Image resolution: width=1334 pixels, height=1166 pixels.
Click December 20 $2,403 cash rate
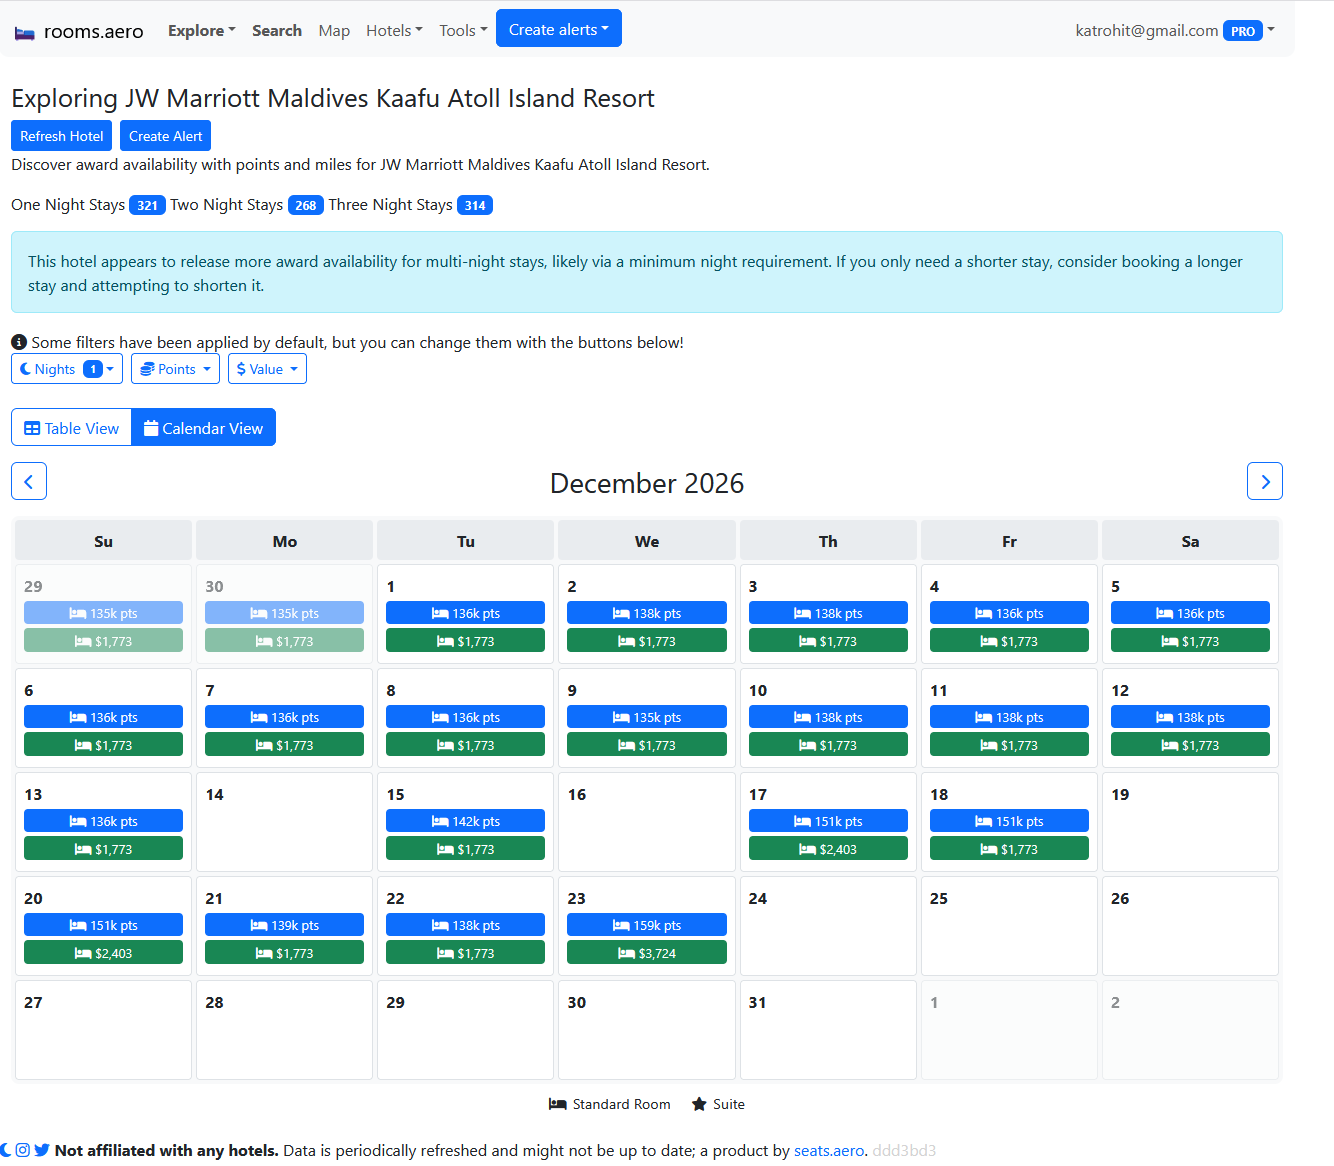click(x=103, y=953)
